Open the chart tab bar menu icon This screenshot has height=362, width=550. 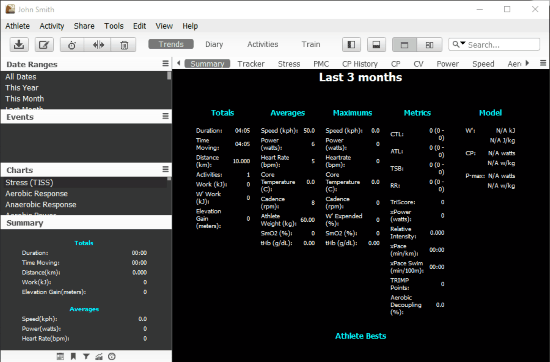543,63
